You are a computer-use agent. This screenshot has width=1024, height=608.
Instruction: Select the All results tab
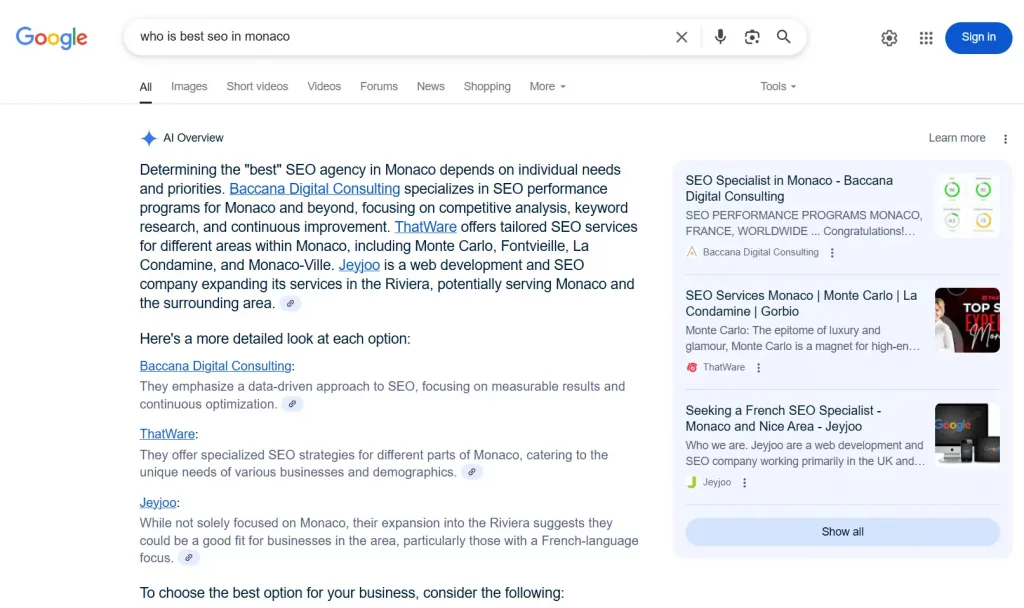tap(146, 87)
